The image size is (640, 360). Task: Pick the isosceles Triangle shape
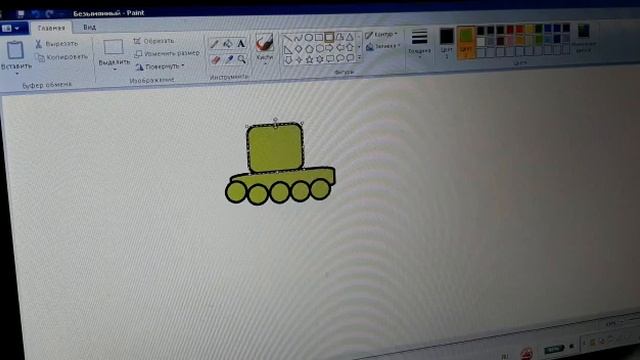point(349,37)
